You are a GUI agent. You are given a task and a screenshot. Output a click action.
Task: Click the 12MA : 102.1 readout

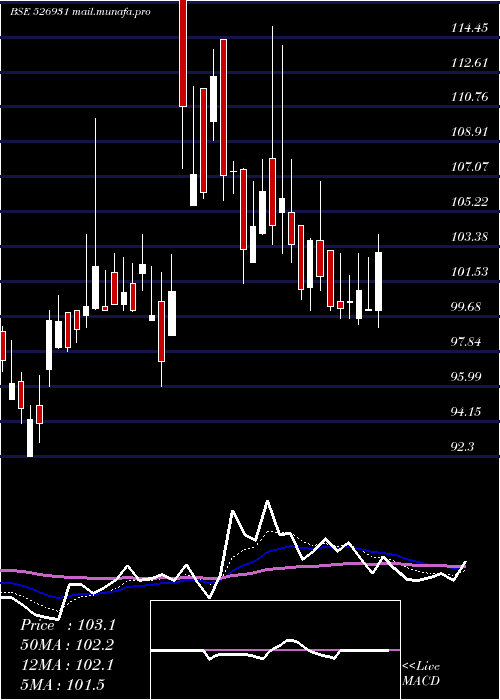click(67, 665)
